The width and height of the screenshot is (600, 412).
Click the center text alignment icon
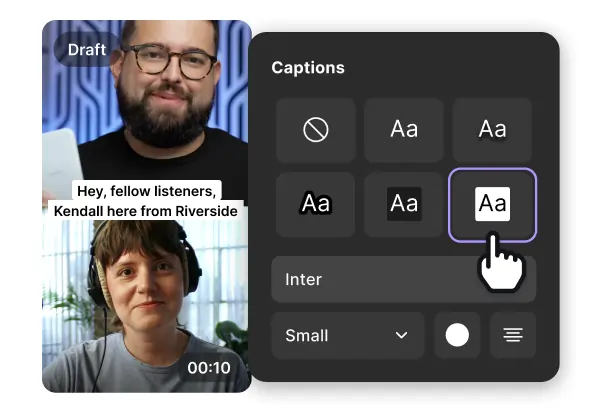click(513, 335)
